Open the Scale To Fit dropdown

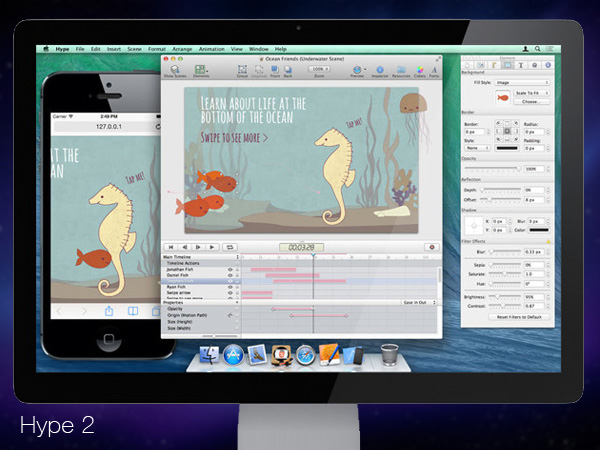531,93
